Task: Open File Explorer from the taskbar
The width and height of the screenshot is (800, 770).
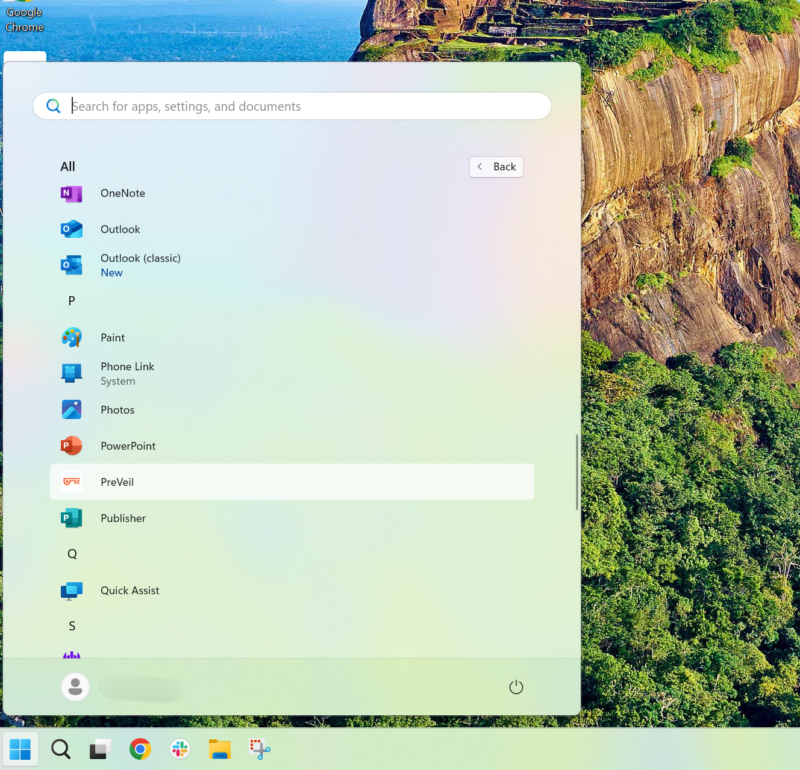Action: [220, 748]
